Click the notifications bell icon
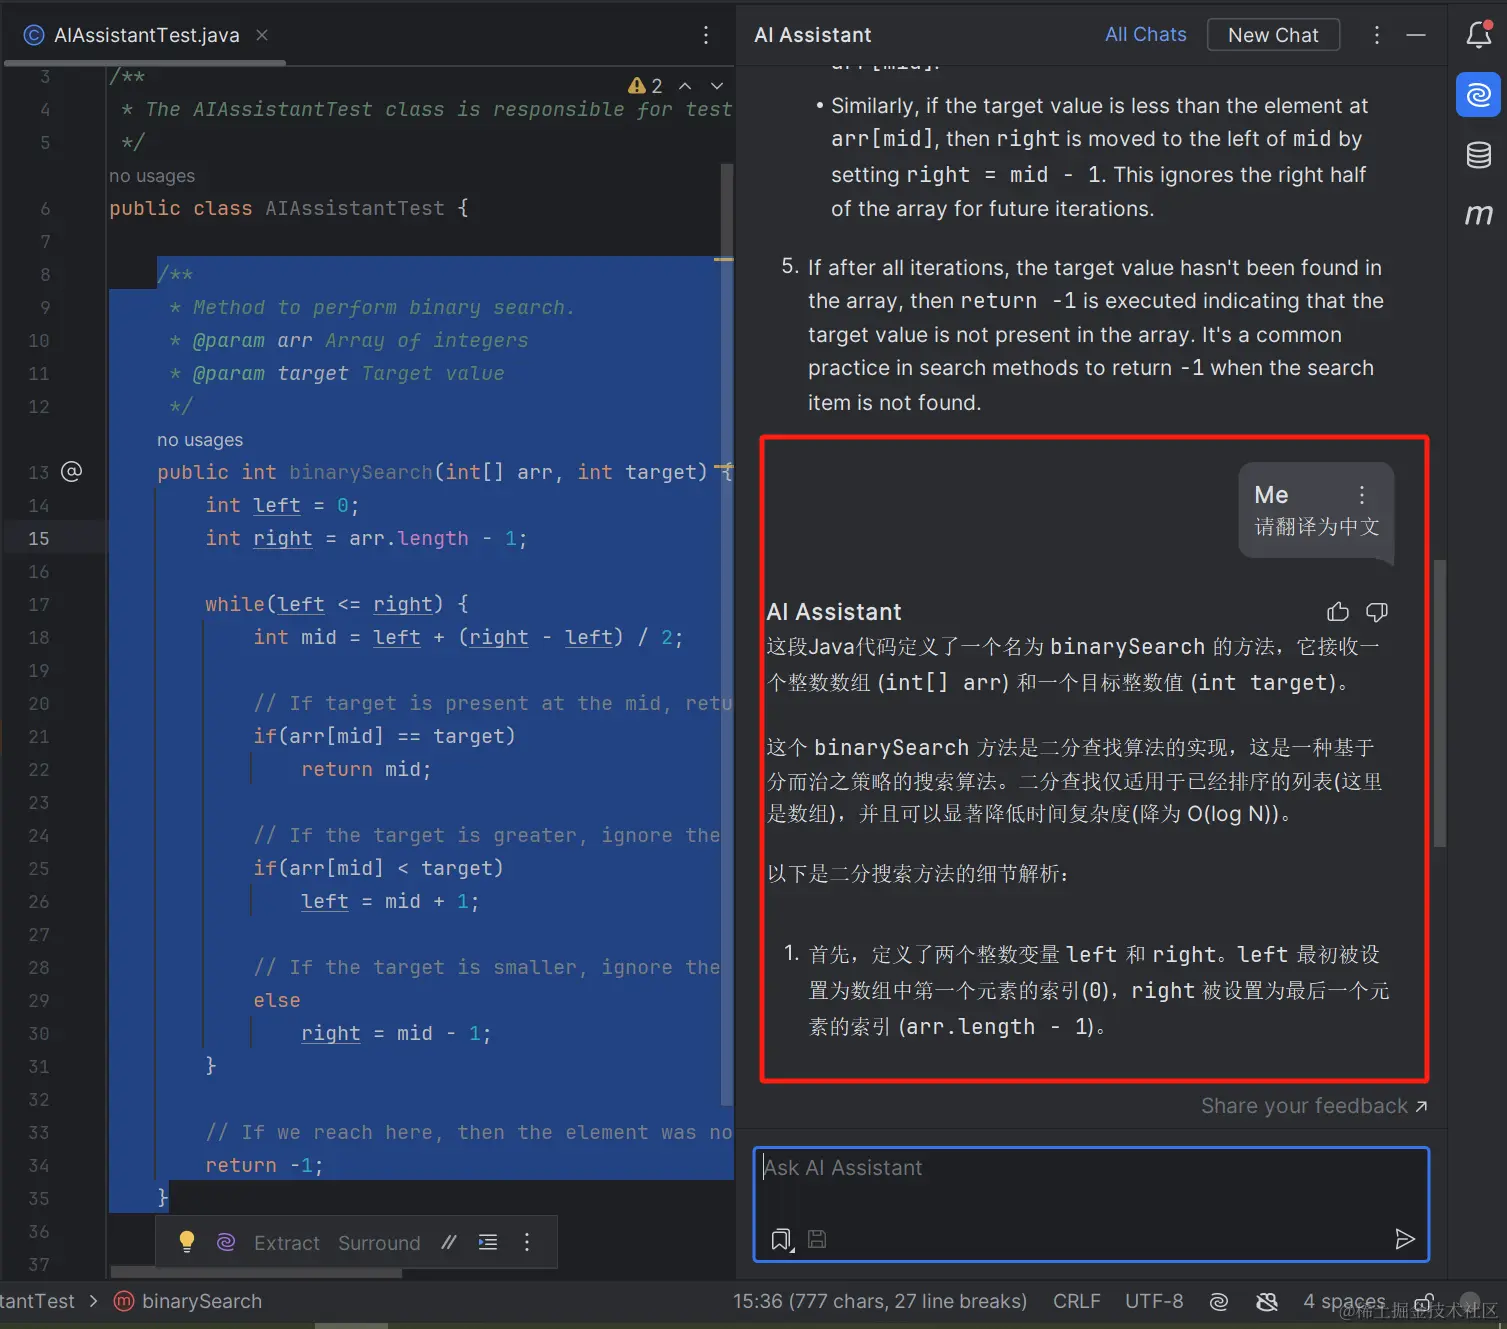 click(x=1478, y=34)
